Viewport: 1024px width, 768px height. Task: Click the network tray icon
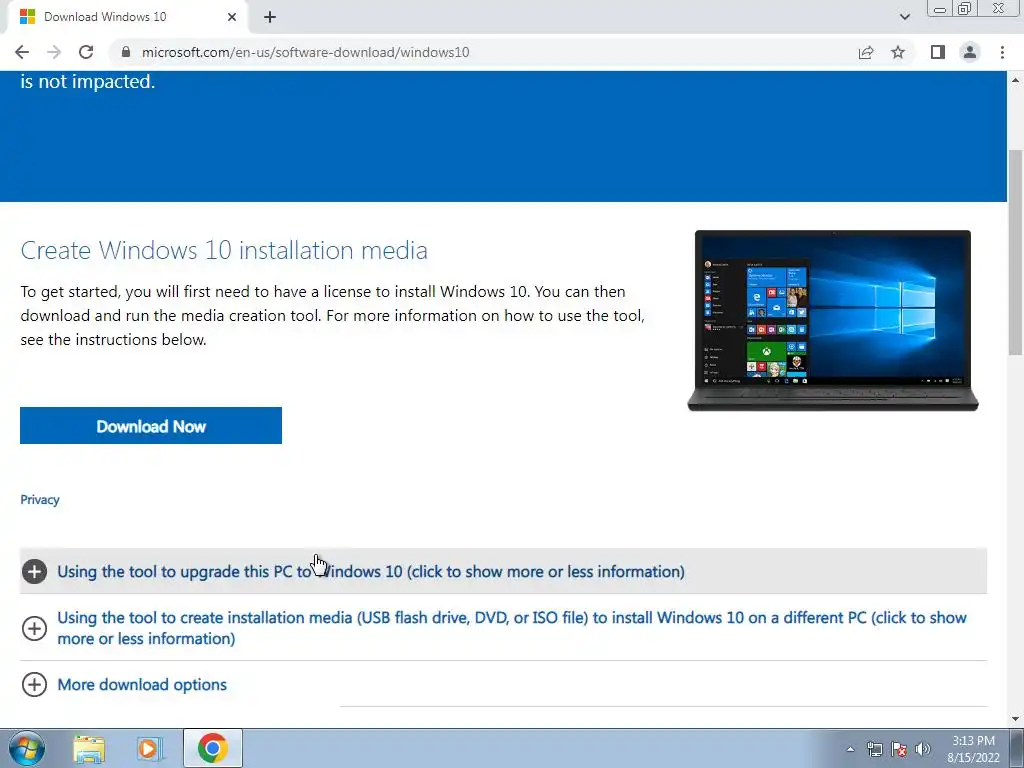point(874,749)
